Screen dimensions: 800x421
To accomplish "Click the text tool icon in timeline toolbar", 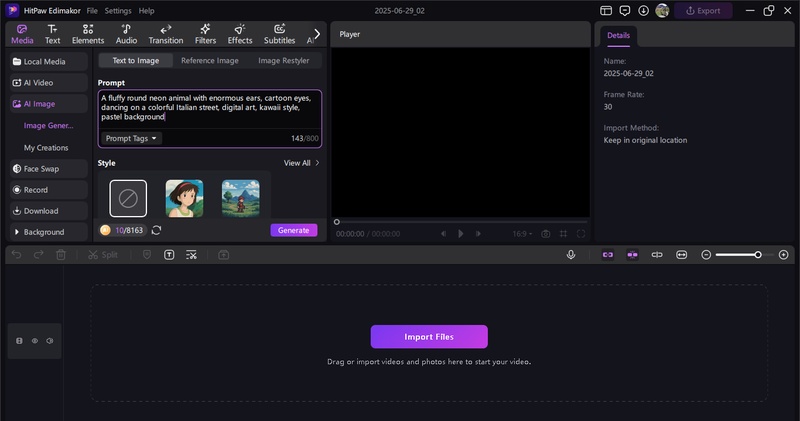I will [169, 255].
